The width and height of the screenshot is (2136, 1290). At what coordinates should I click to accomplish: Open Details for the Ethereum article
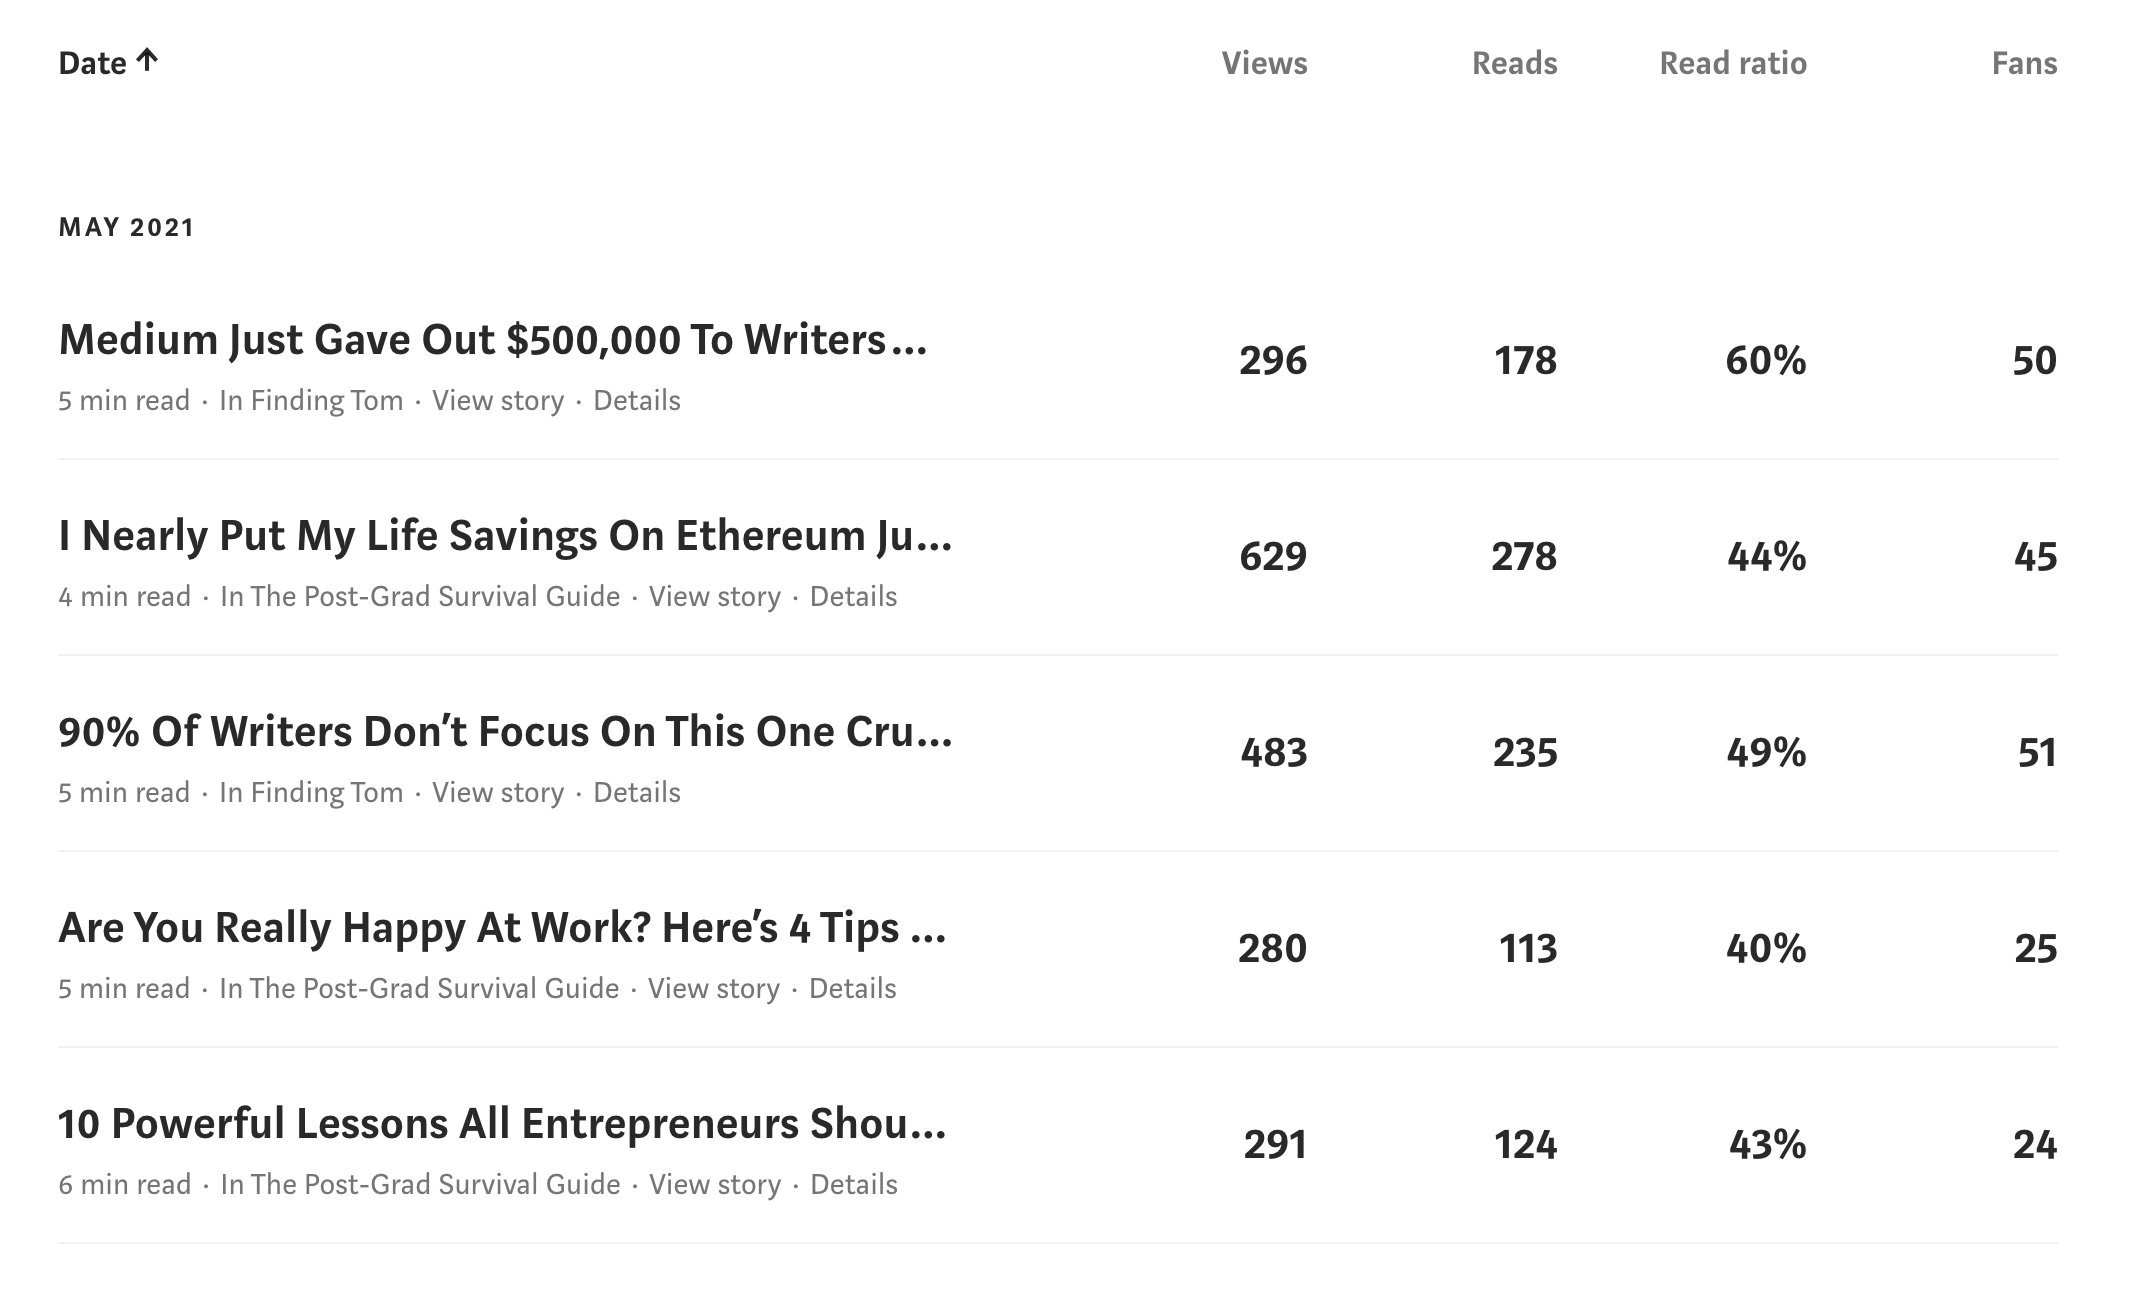tap(853, 596)
